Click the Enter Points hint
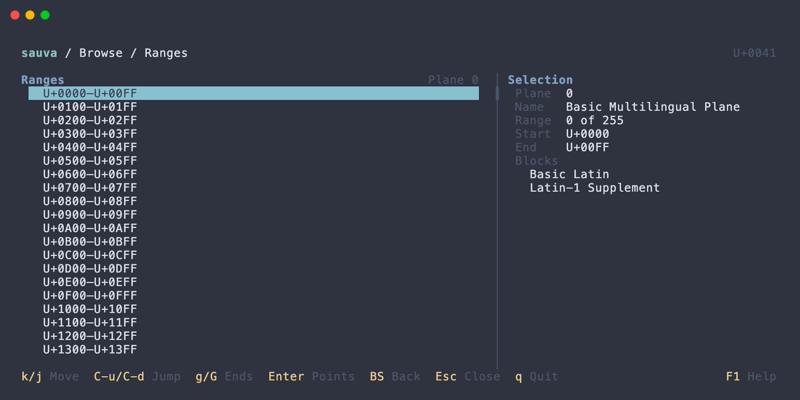Image resolution: width=800 pixels, height=400 pixels. [311, 377]
